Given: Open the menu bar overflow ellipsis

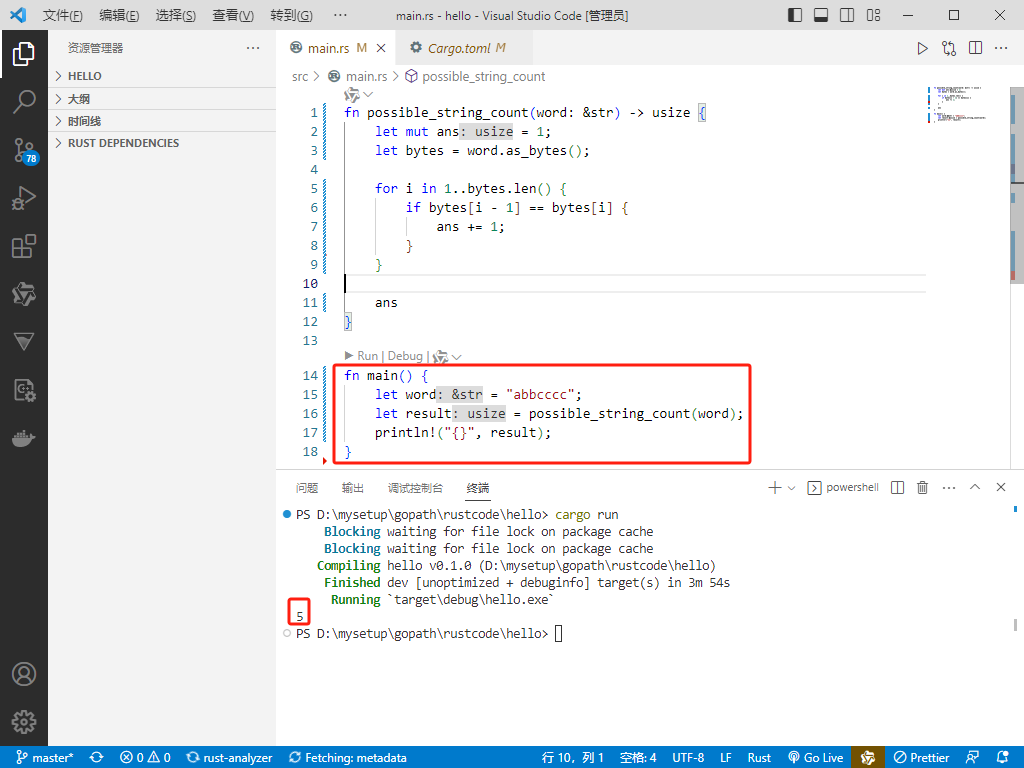Looking at the screenshot, I should pyautogui.click(x=340, y=15).
